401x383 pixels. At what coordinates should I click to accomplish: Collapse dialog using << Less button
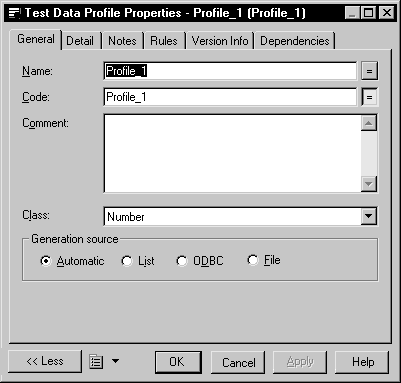(x=45, y=361)
